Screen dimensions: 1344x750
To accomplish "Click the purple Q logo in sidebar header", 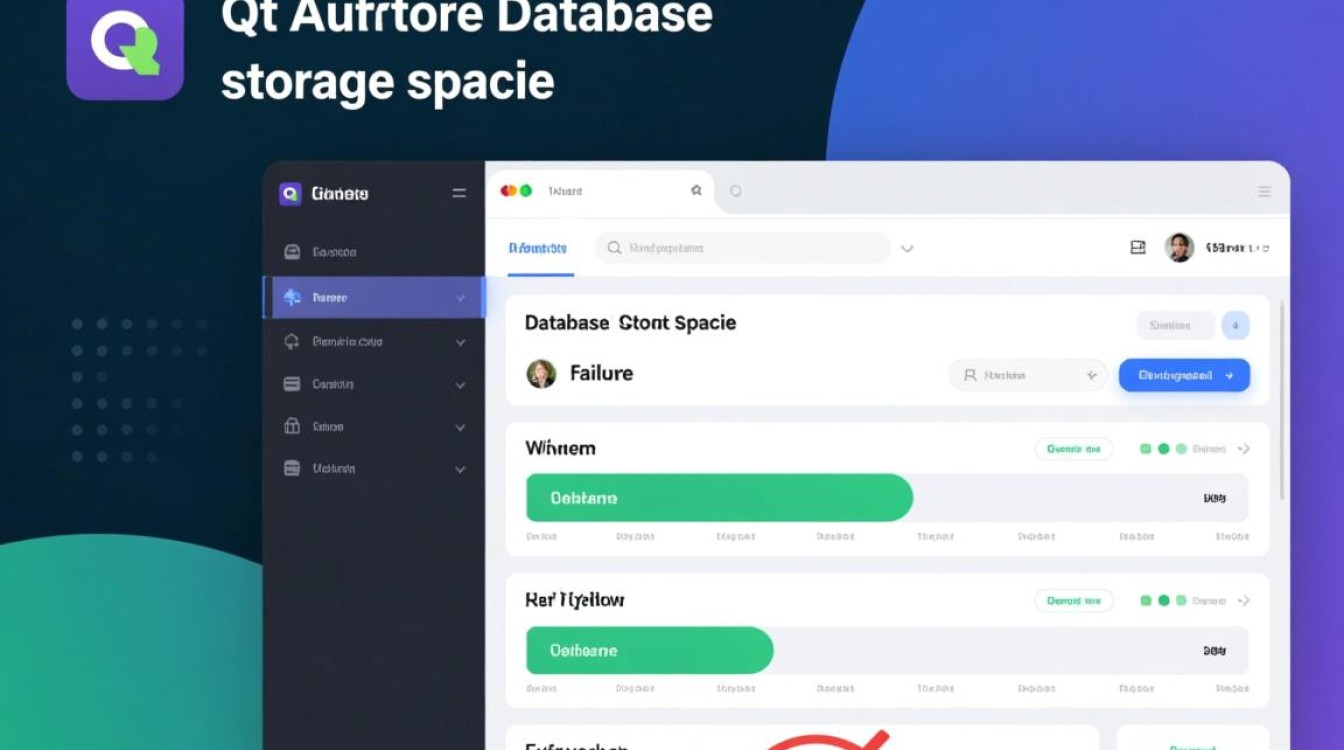I will pyautogui.click(x=290, y=193).
